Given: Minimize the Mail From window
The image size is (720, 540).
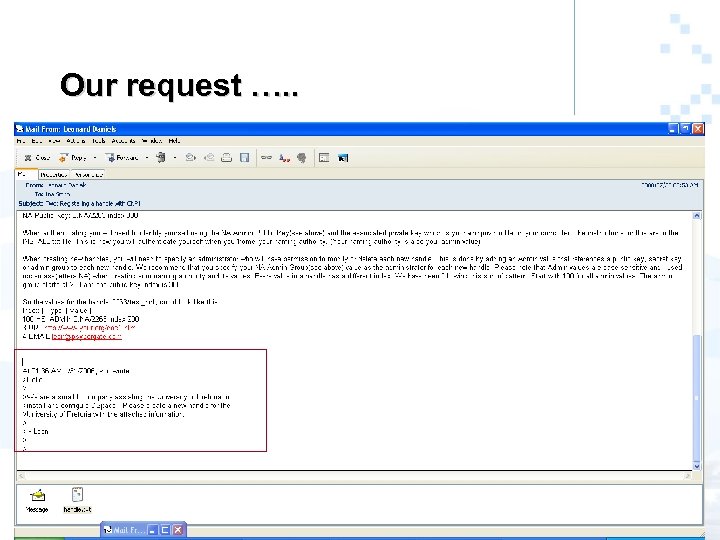Looking at the screenshot, I should coord(673,129).
